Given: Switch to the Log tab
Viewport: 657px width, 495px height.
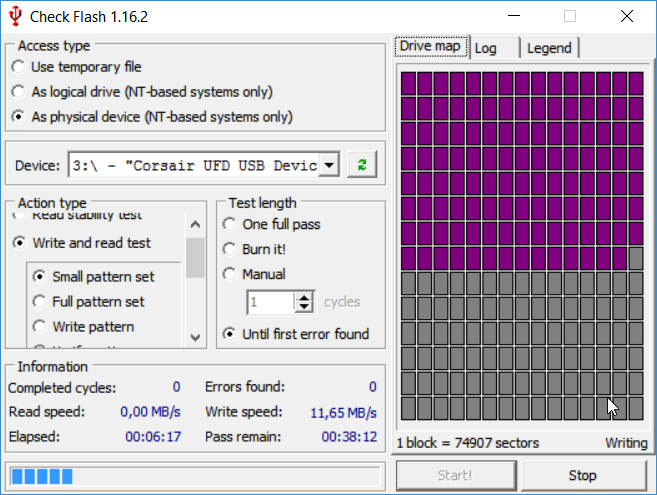Looking at the screenshot, I should coord(494,49).
